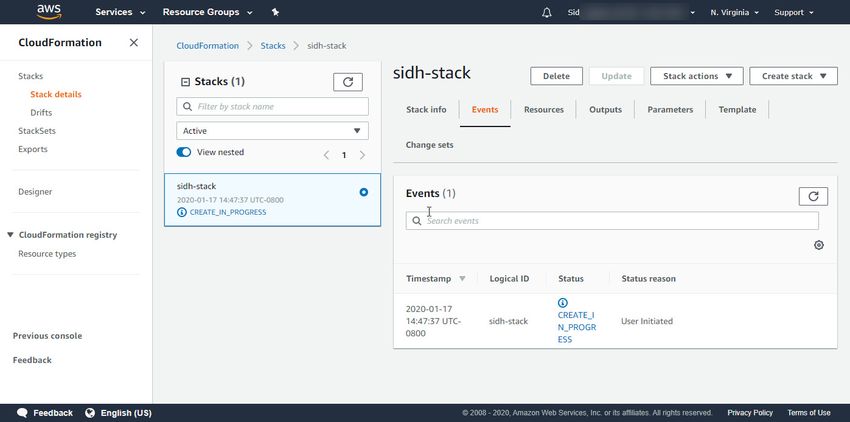Click the pin shortcut icon
Screen dimensions: 850x422
(275, 12)
